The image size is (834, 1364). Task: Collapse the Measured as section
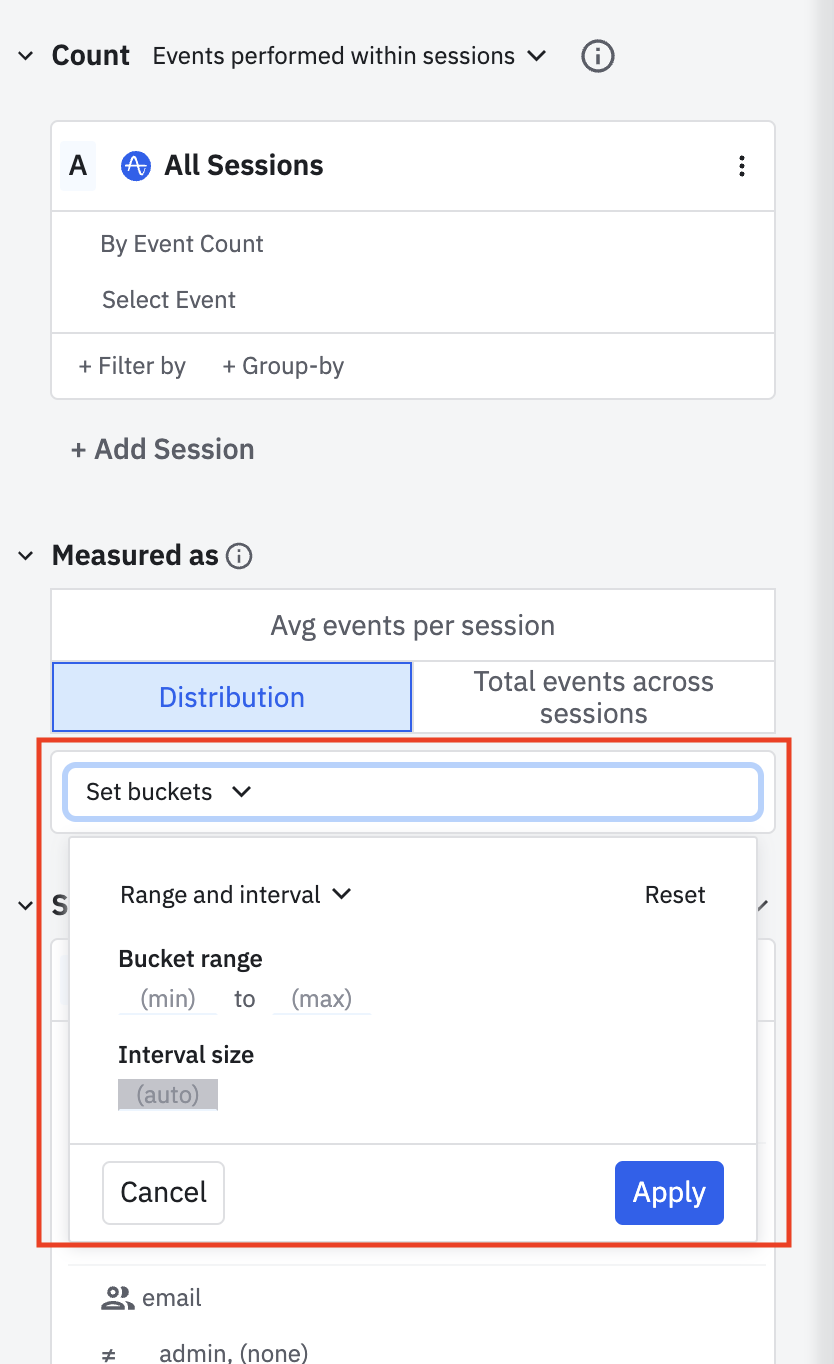26,556
